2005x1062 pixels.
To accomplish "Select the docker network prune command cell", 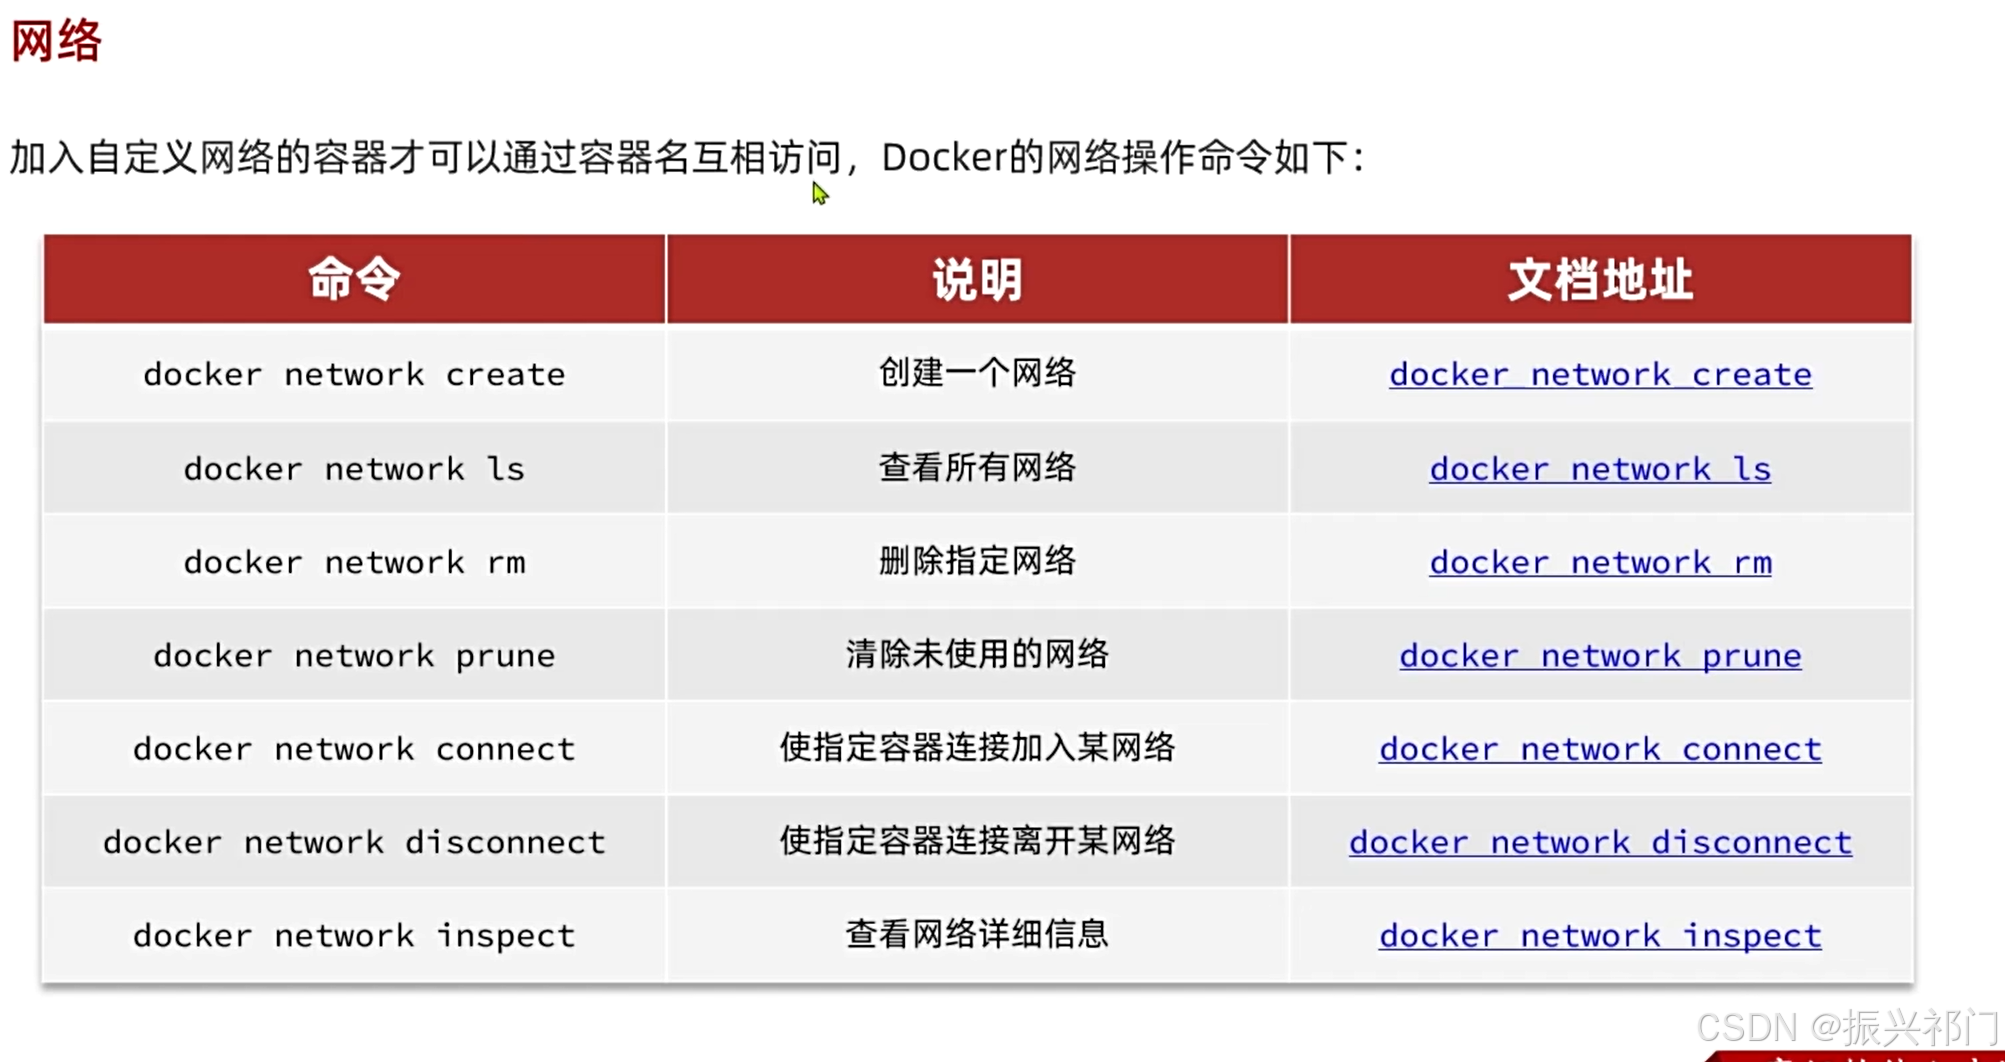I will (x=354, y=656).
